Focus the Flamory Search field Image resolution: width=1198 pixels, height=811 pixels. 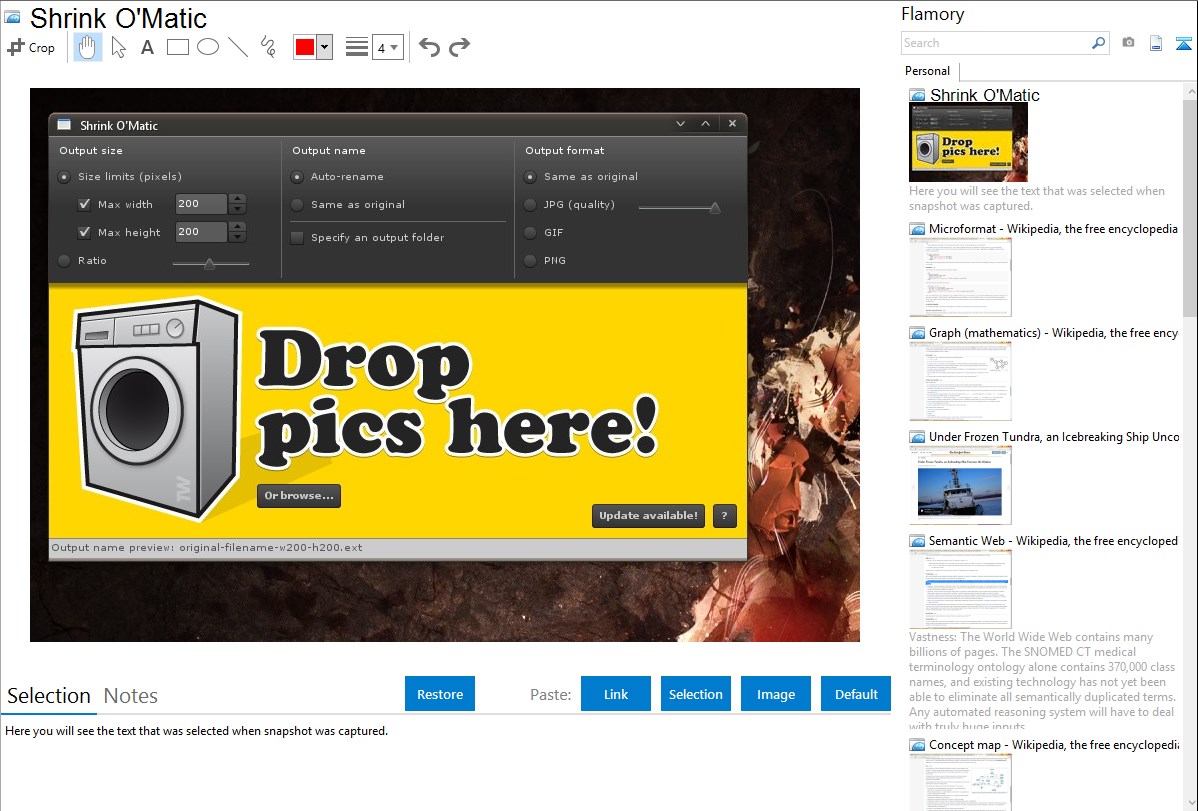(996, 43)
